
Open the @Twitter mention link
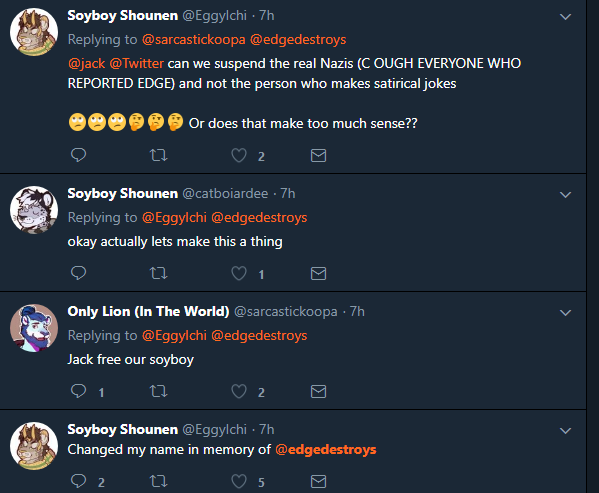pyautogui.click(x=137, y=63)
